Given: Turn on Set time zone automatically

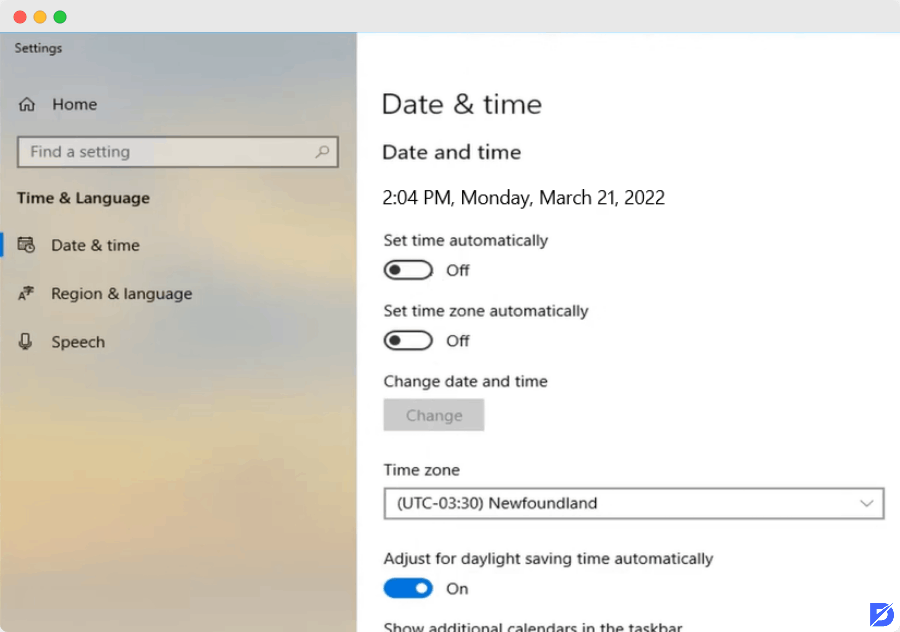Looking at the screenshot, I should point(407,340).
